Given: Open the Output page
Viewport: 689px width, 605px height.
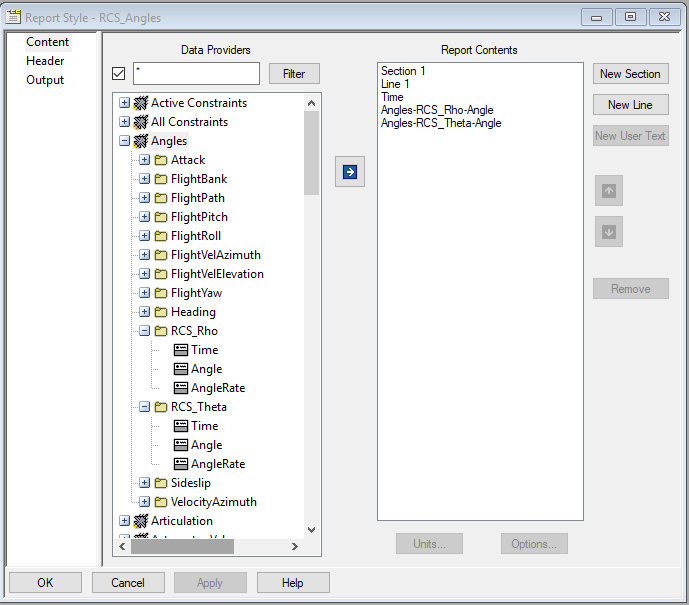Looking at the screenshot, I should [x=45, y=80].
